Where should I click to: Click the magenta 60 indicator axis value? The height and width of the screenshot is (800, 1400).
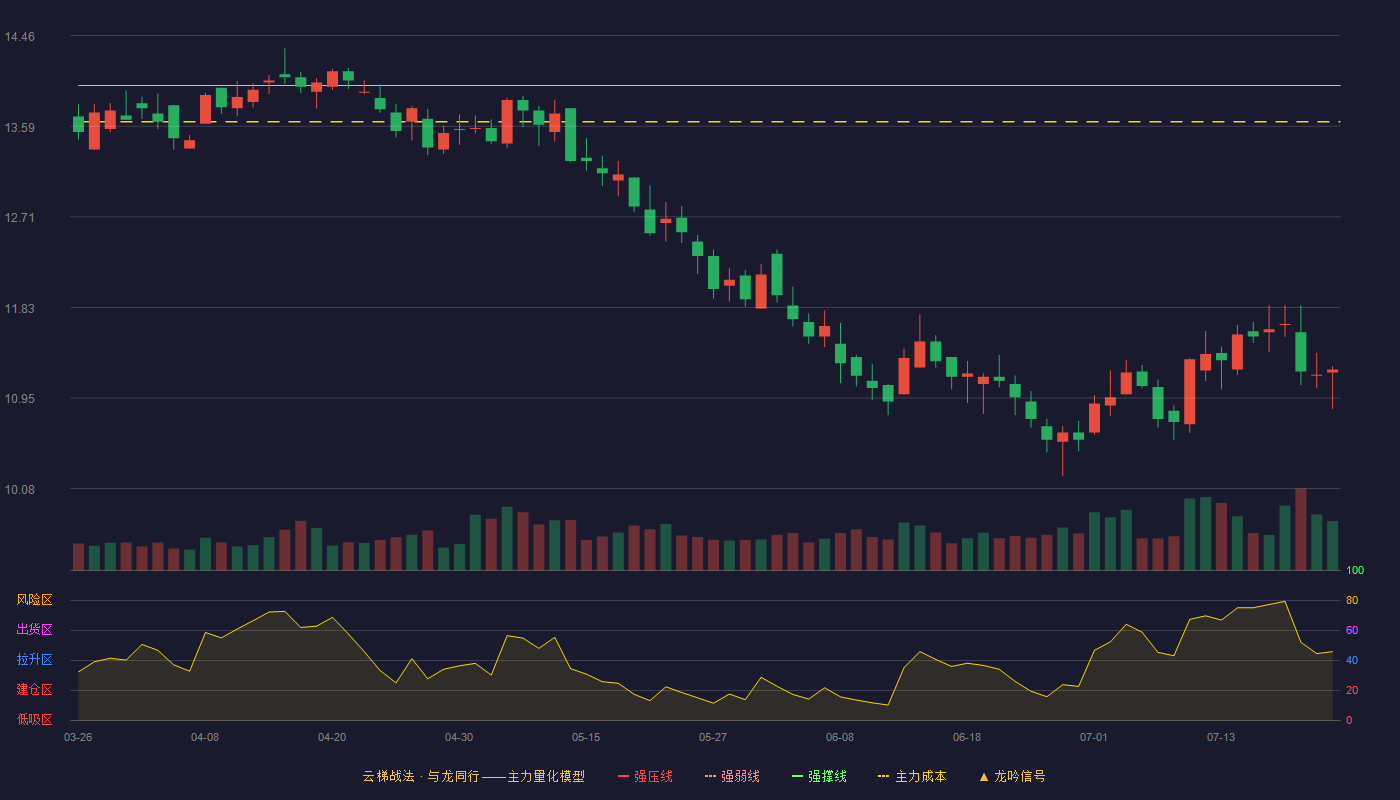pos(1352,631)
